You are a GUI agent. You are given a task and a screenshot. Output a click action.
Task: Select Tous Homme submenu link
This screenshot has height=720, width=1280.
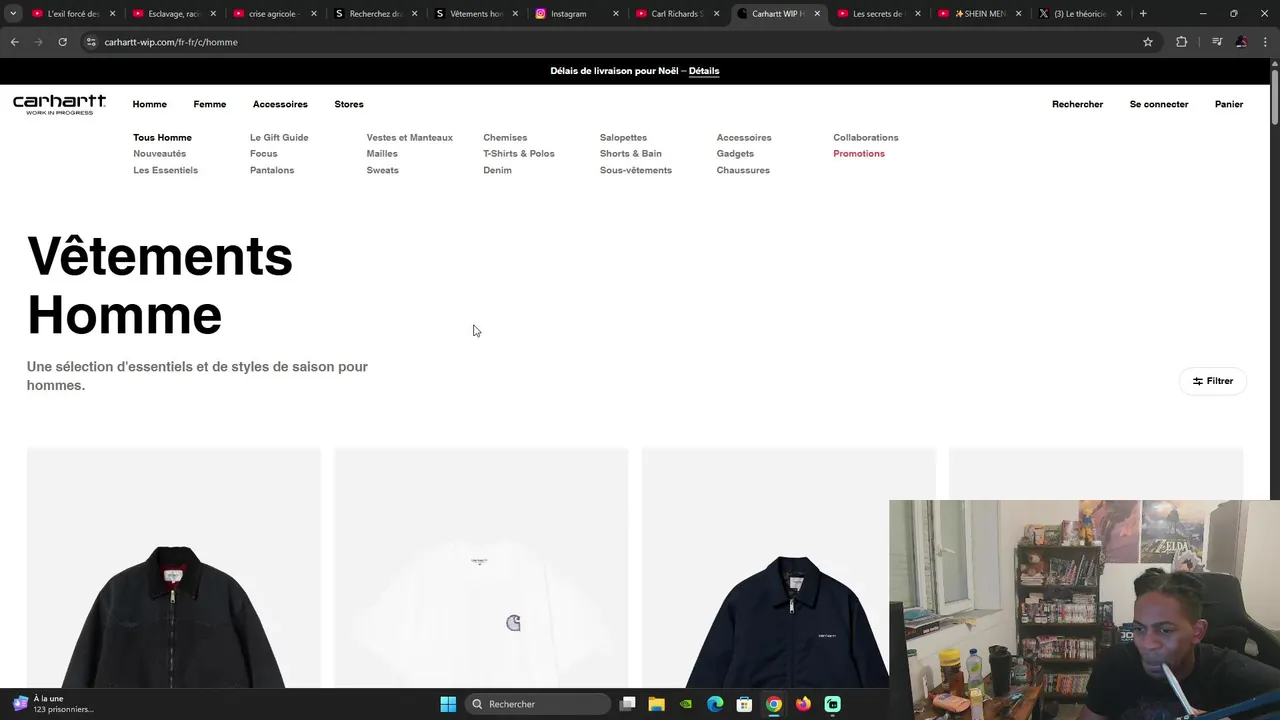162,138
